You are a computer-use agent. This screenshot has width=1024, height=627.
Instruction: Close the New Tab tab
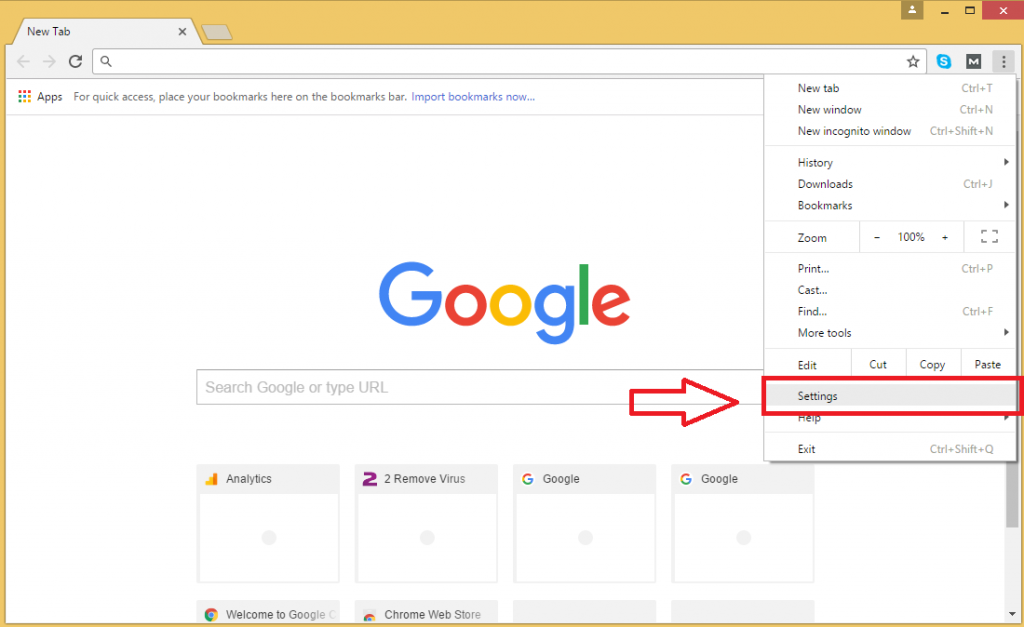pyautogui.click(x=182, y=32)
